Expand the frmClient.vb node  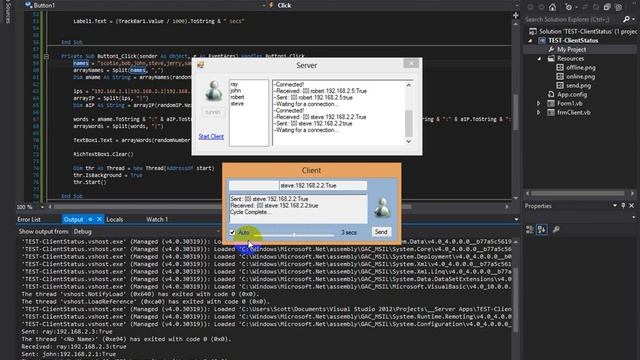(x=539, y=112)
